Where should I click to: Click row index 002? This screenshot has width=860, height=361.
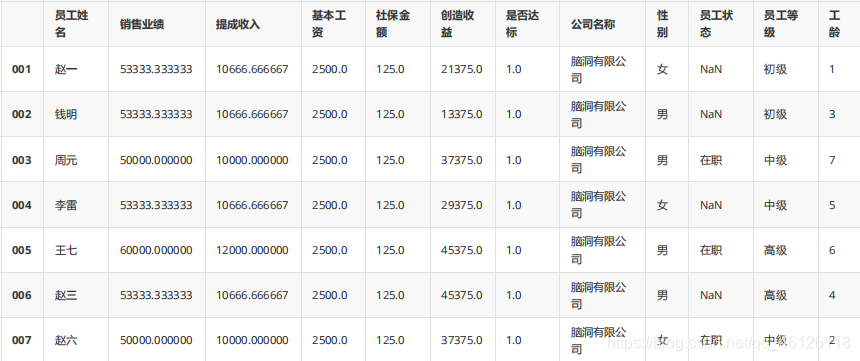point(22,114)
